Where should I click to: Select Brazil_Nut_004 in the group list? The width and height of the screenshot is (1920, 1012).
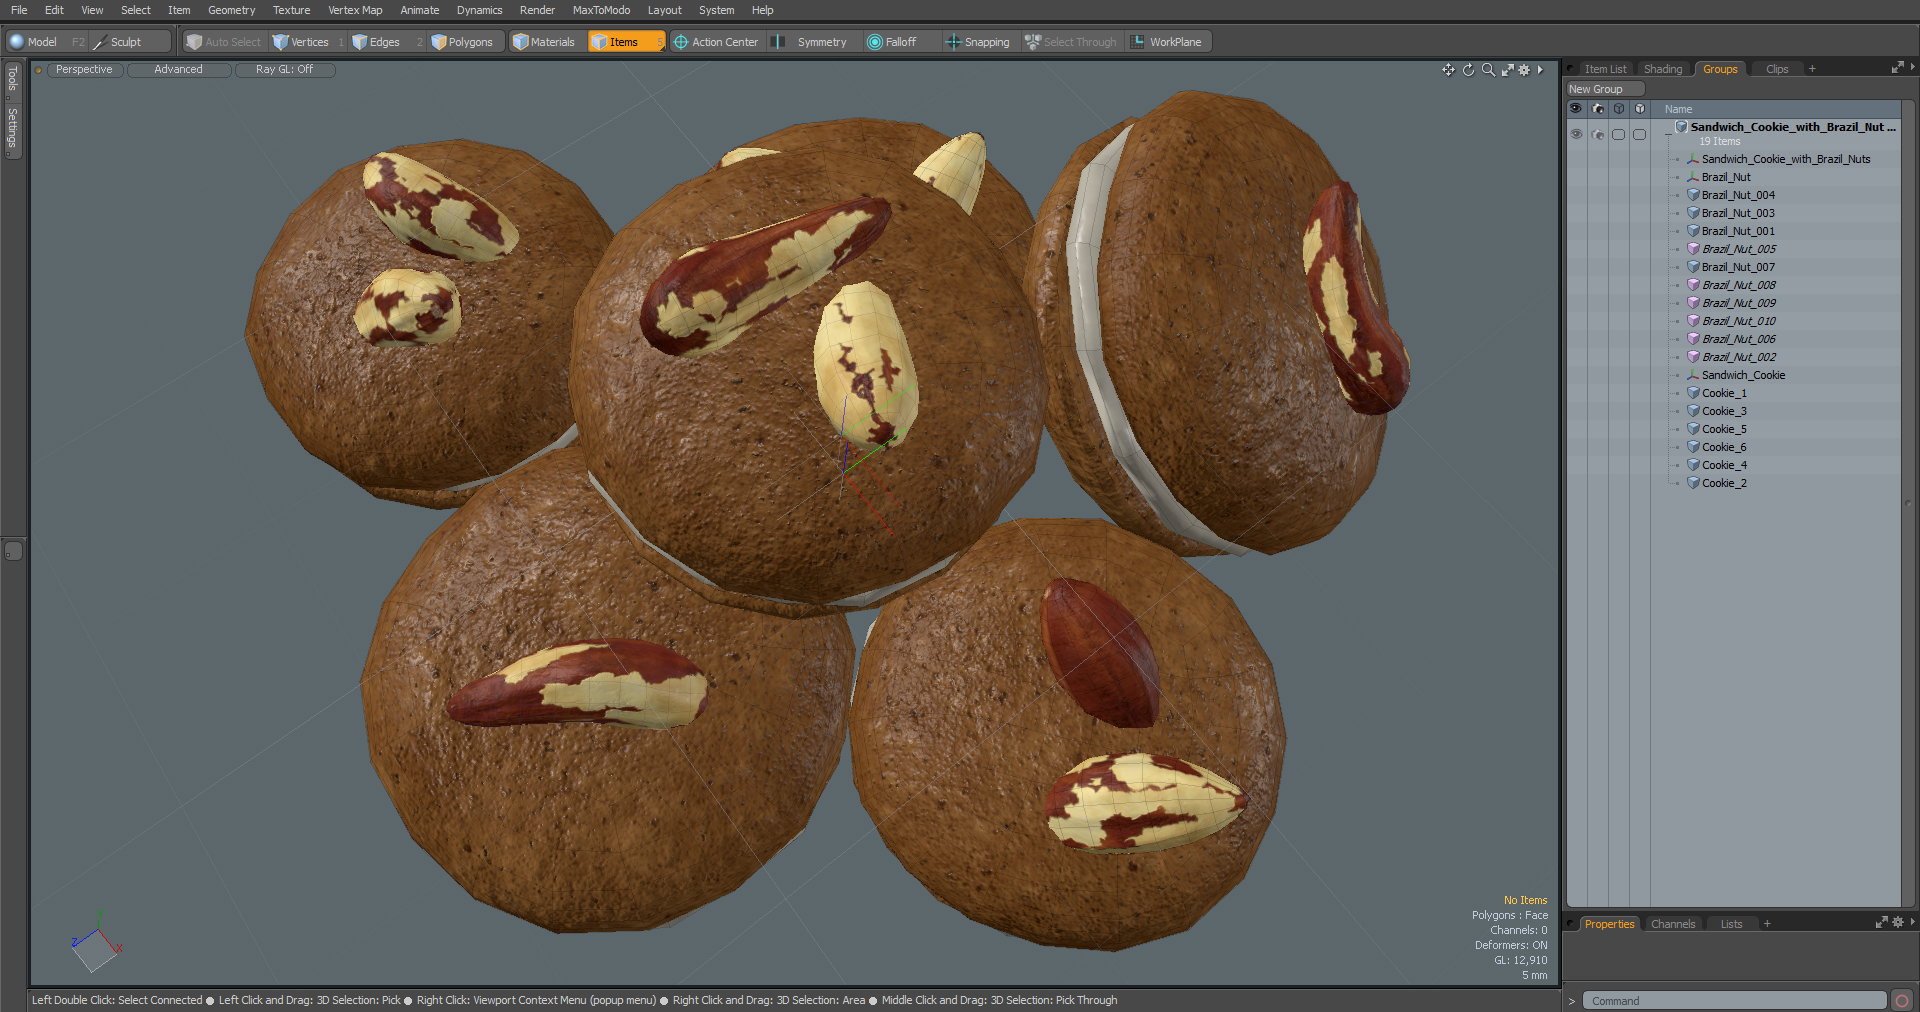(x=1738, y=195)
